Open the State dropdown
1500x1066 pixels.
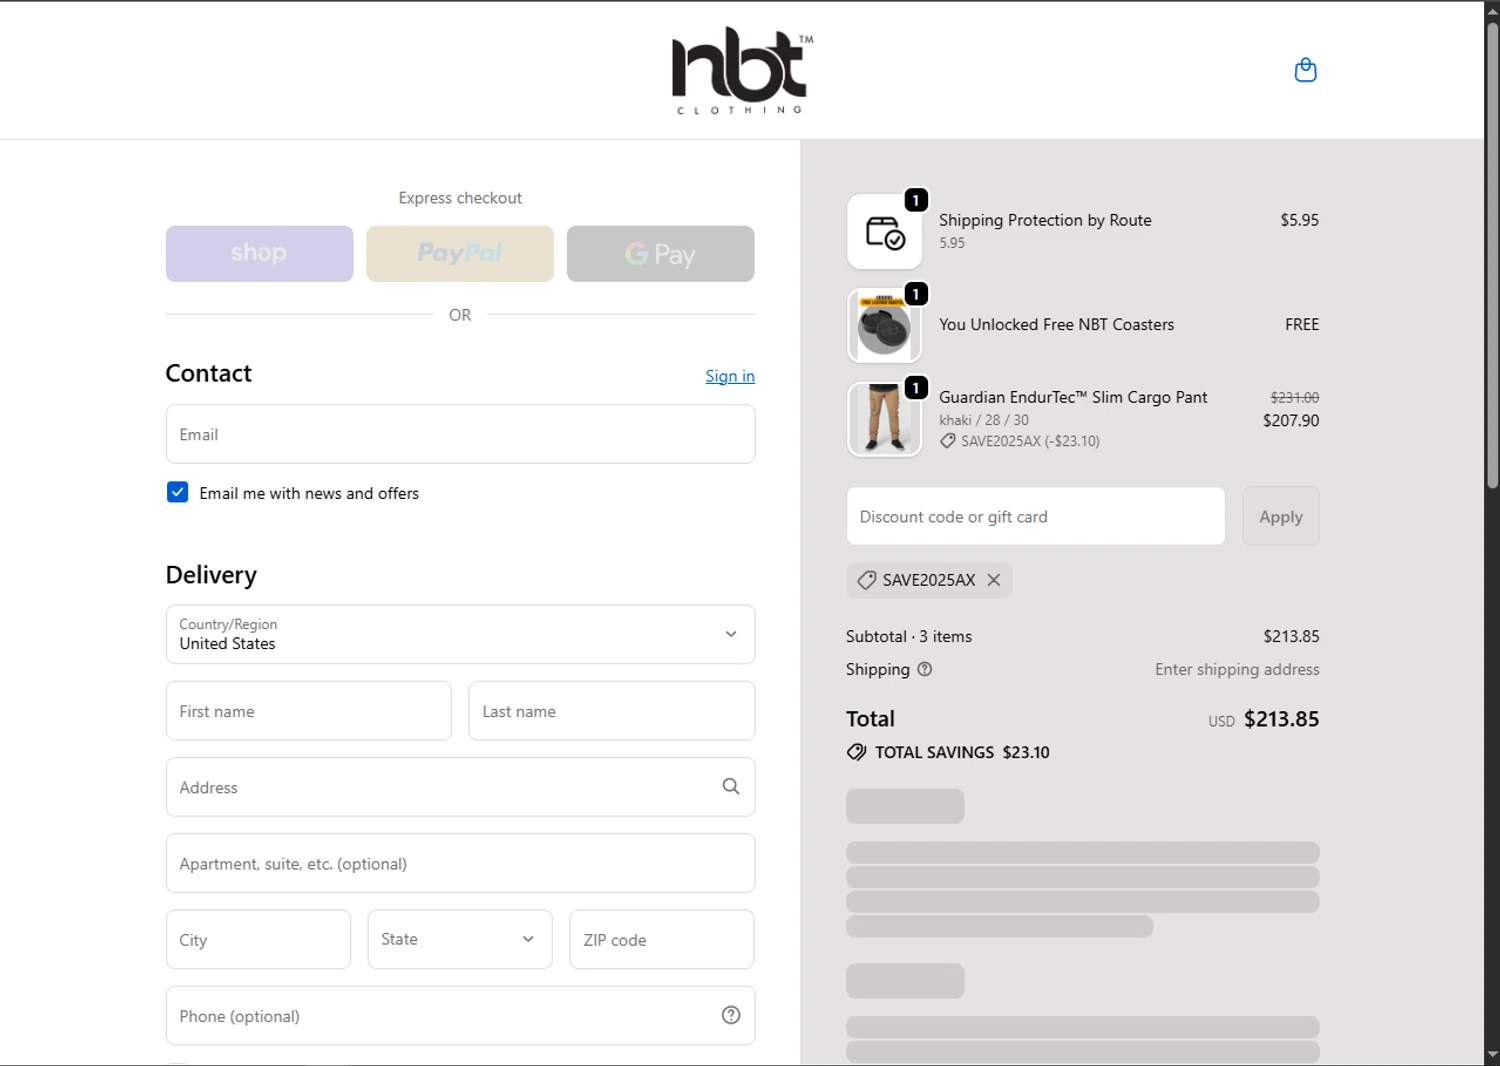point(460,939)
